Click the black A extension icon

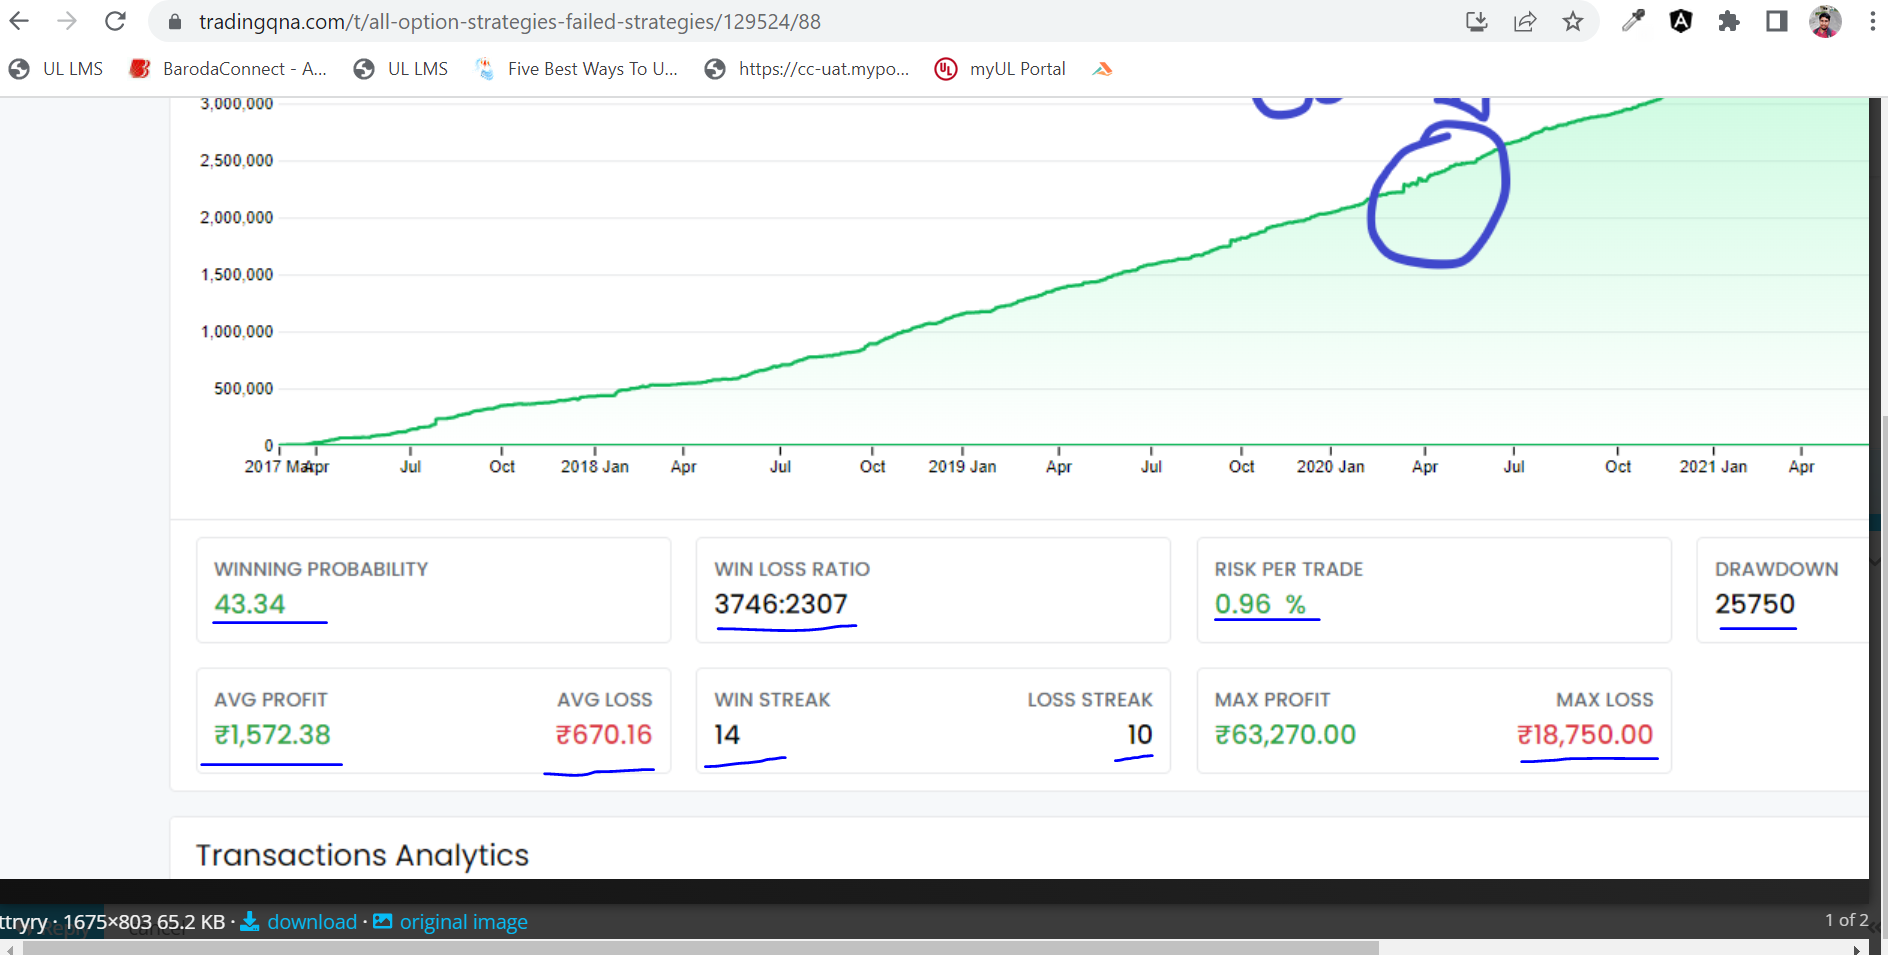[1681, 21]
